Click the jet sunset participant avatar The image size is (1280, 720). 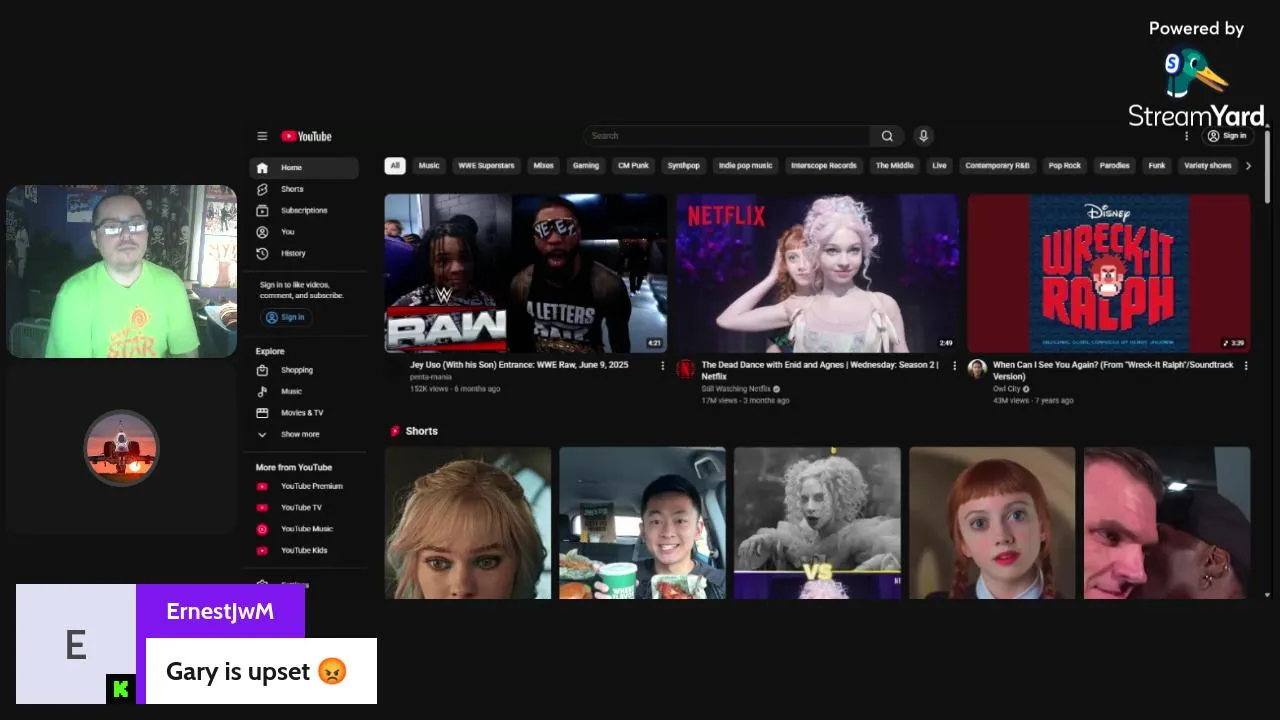[x=121, y=448]
